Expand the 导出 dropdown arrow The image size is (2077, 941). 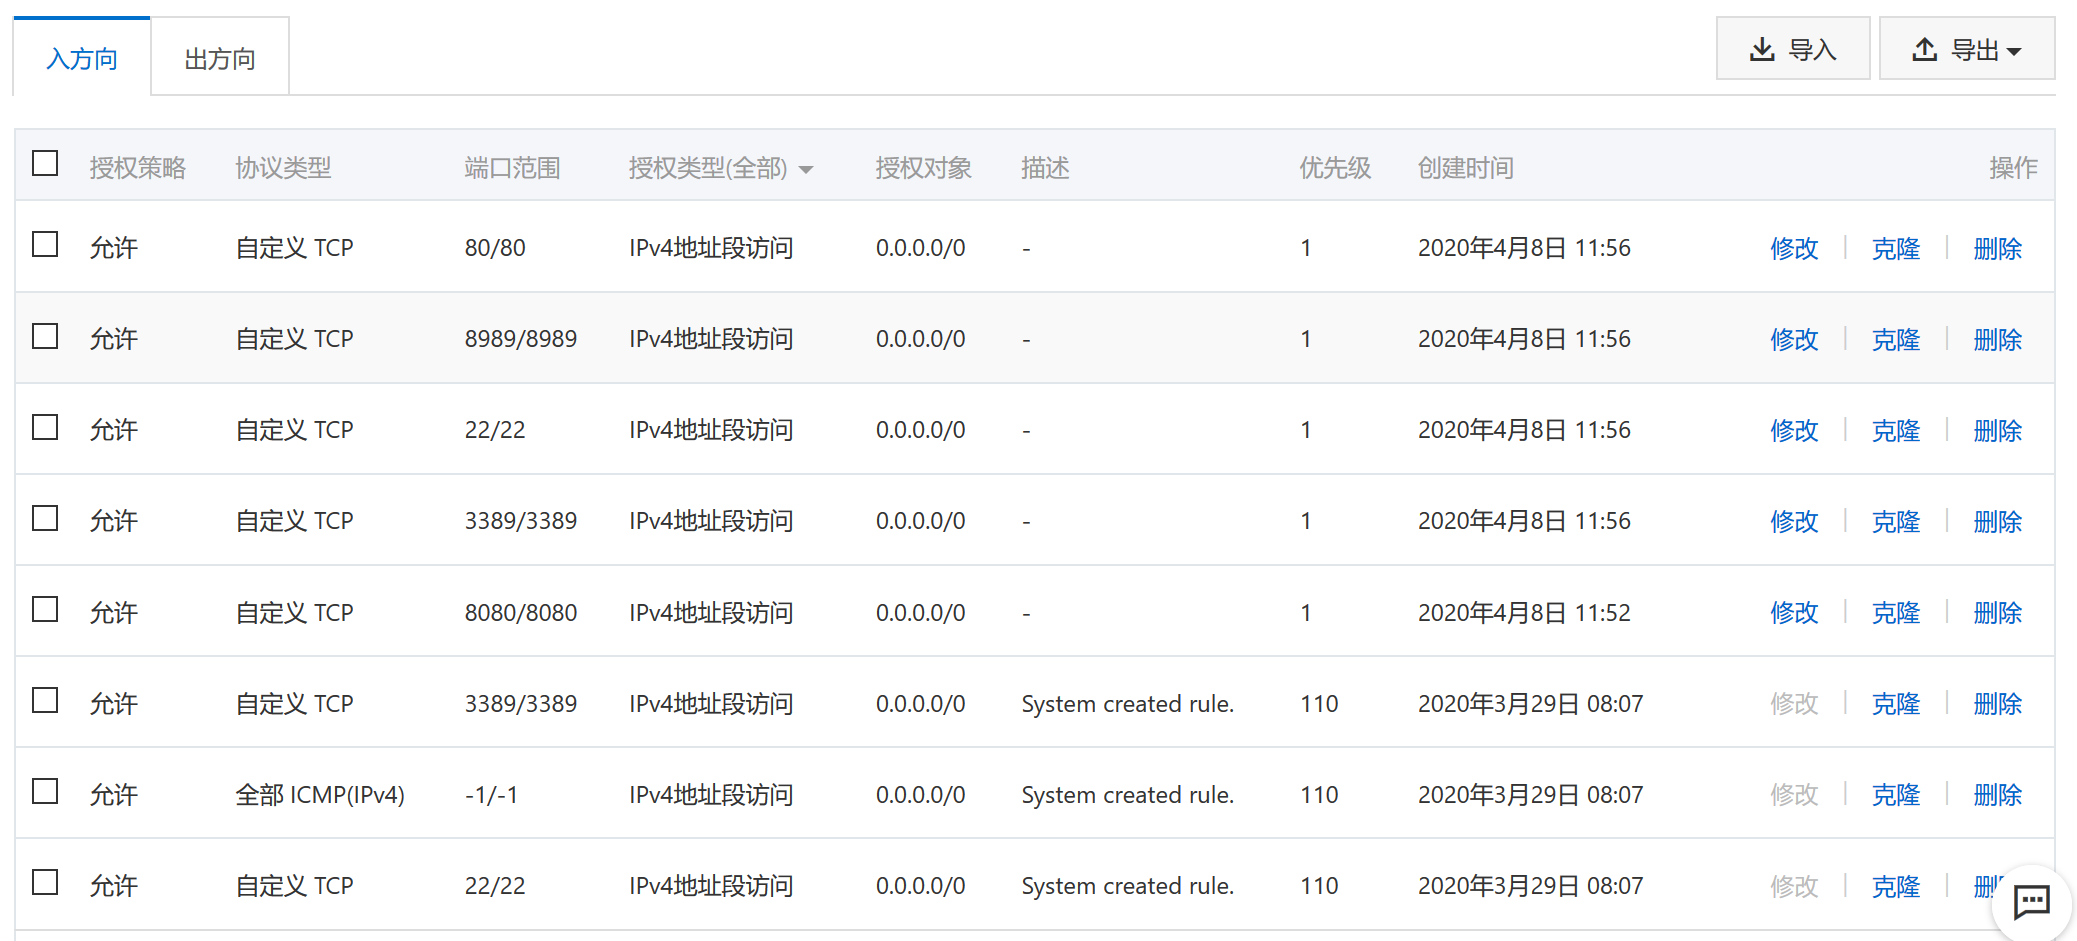click(x=2014, y=51)
